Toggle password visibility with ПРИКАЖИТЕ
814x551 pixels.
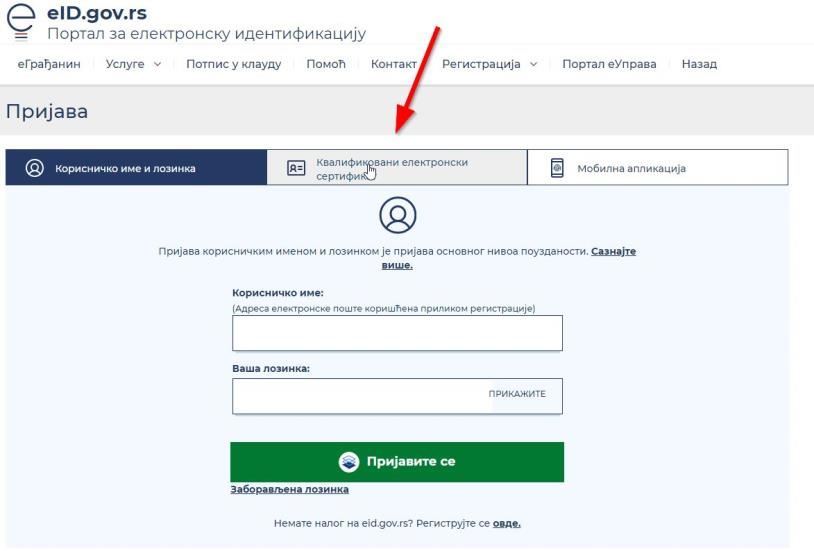pyautogui.click(x=517, y=394)
